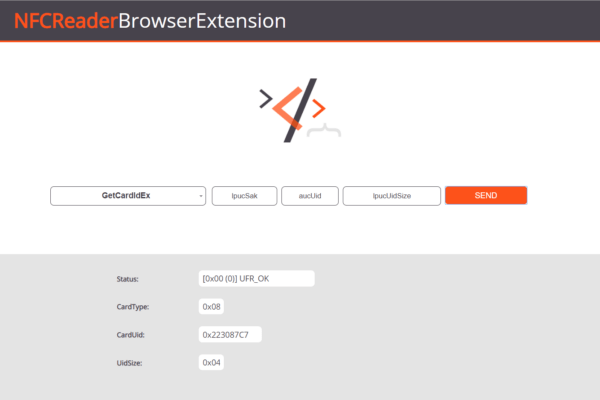Viewport: 600px width, 400px height.
Task: Select the lpucUidSize input box
Action: (391, 196)
